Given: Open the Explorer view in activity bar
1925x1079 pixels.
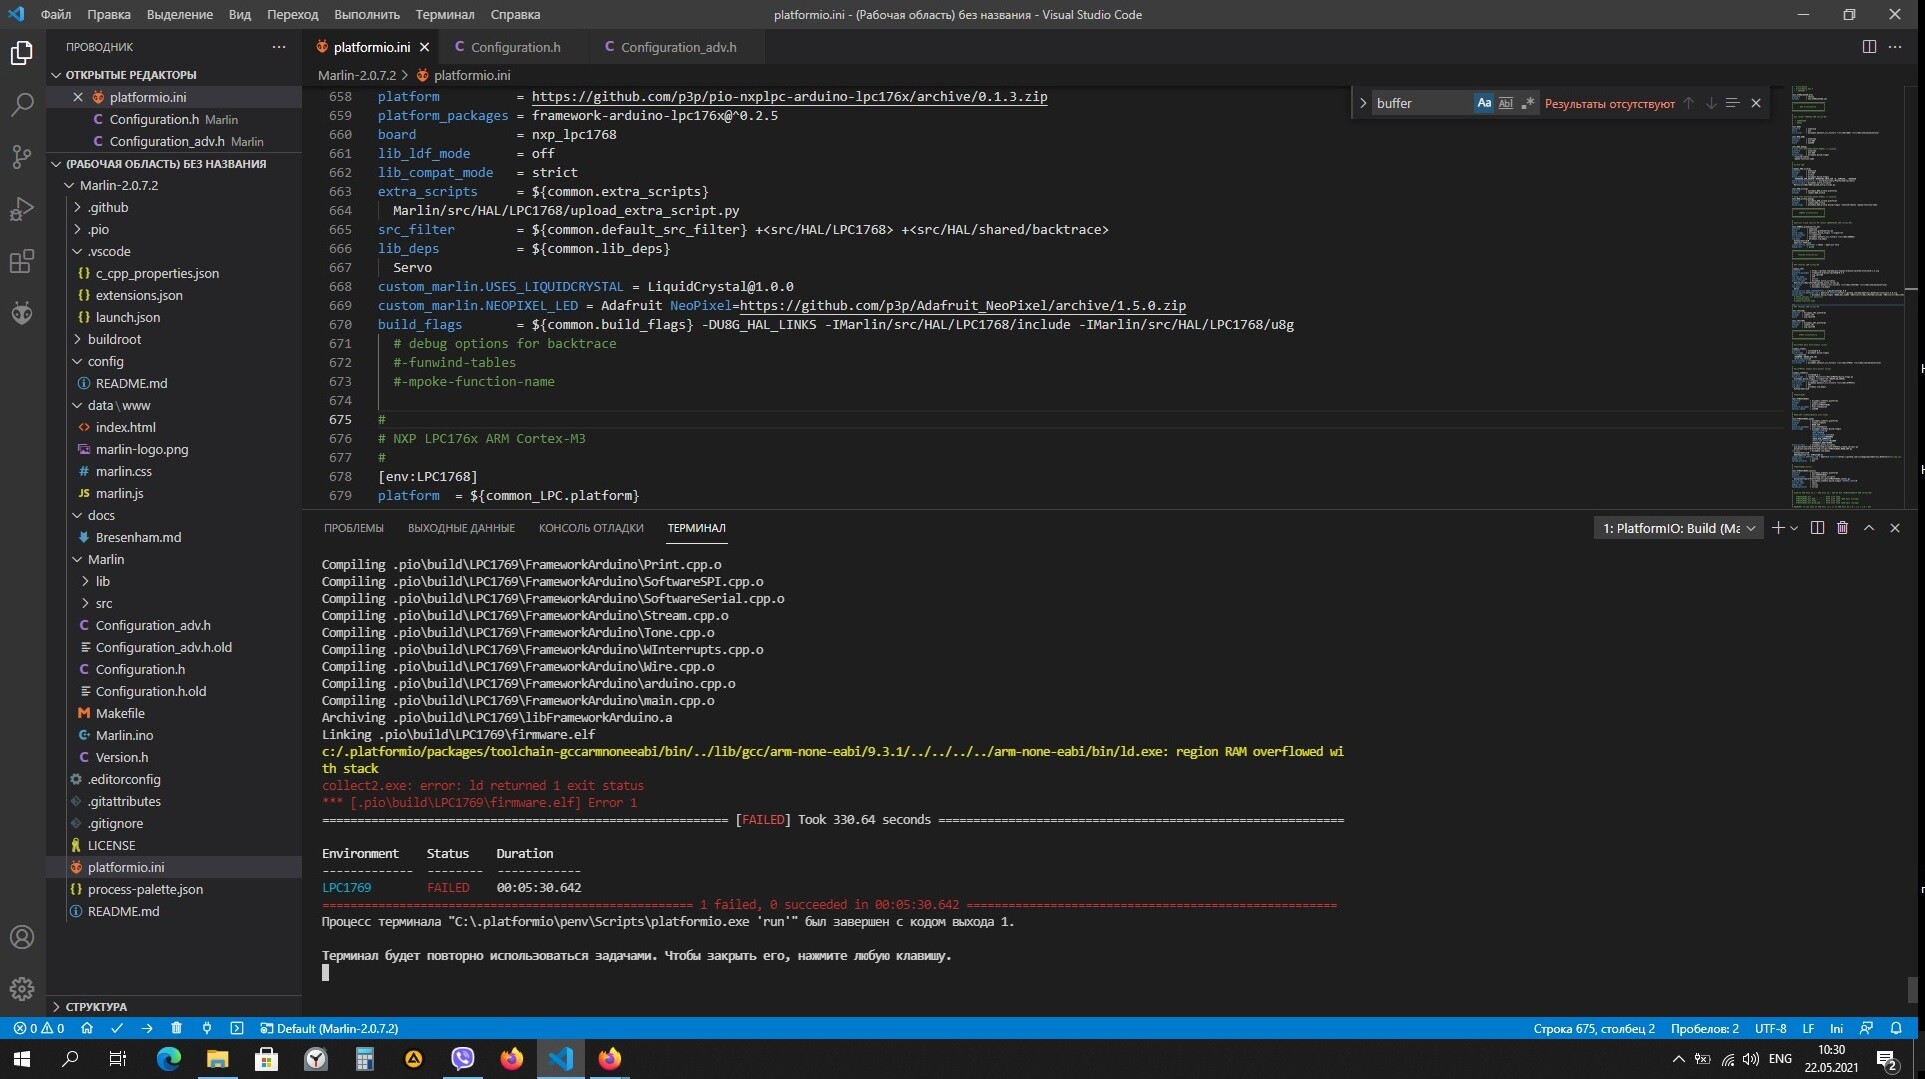Looking at the screenshot, I should 22,53.
